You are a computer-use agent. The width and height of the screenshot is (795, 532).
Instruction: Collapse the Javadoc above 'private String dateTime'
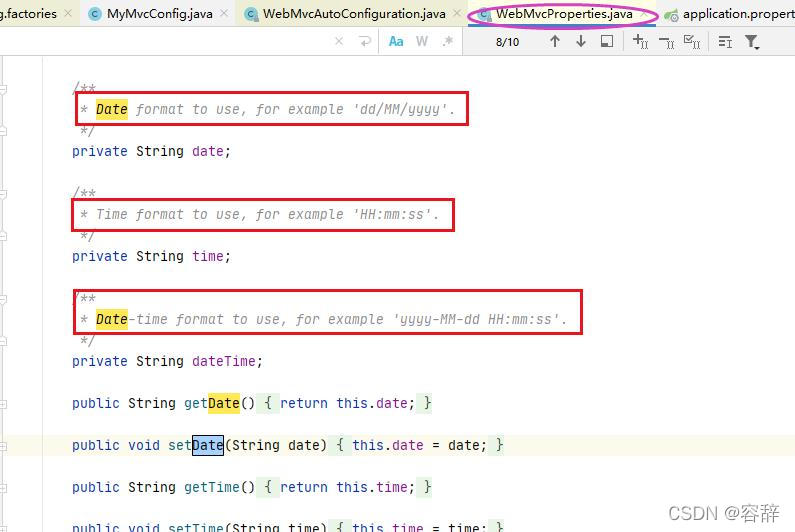click(3, 299)
